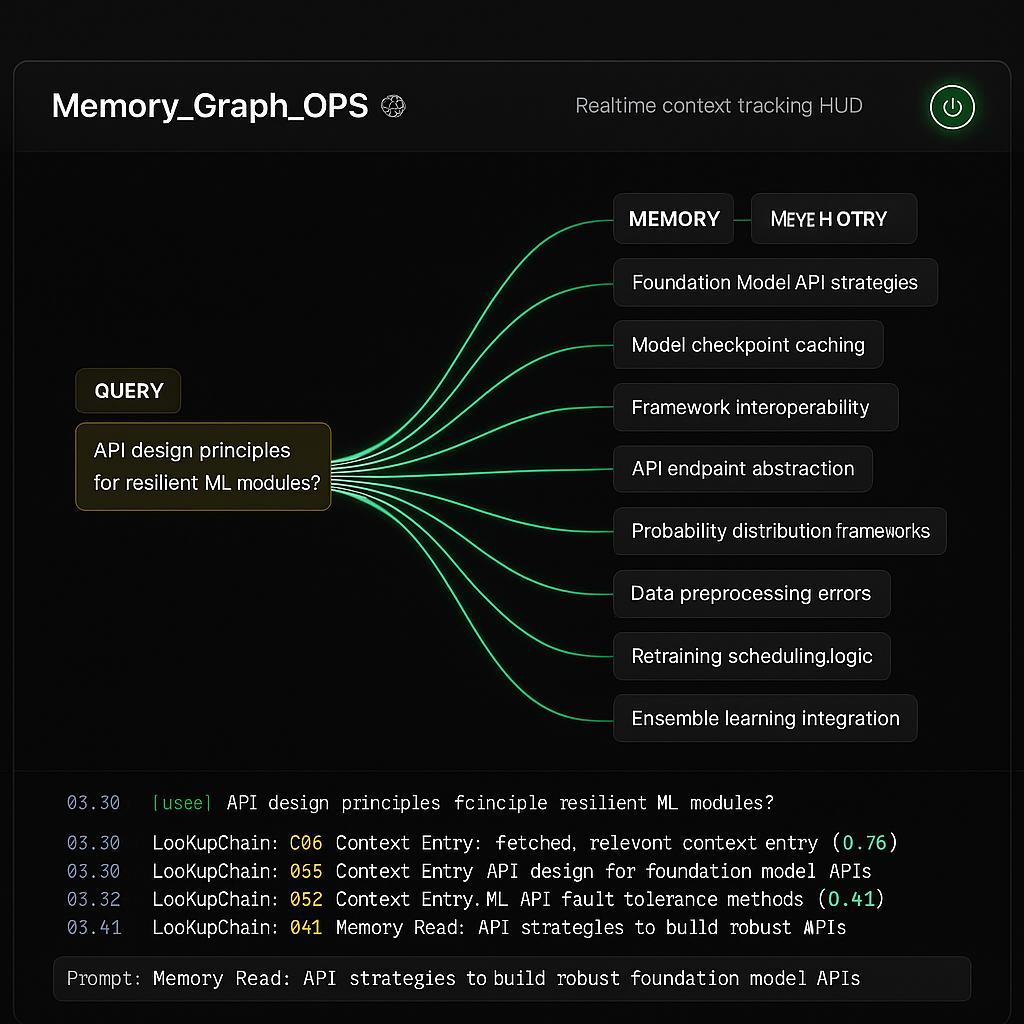Select Data preprocessing errors node
Image resolution: width=1024 pixels, height=1024 pixels.
[x=752, y=594]
